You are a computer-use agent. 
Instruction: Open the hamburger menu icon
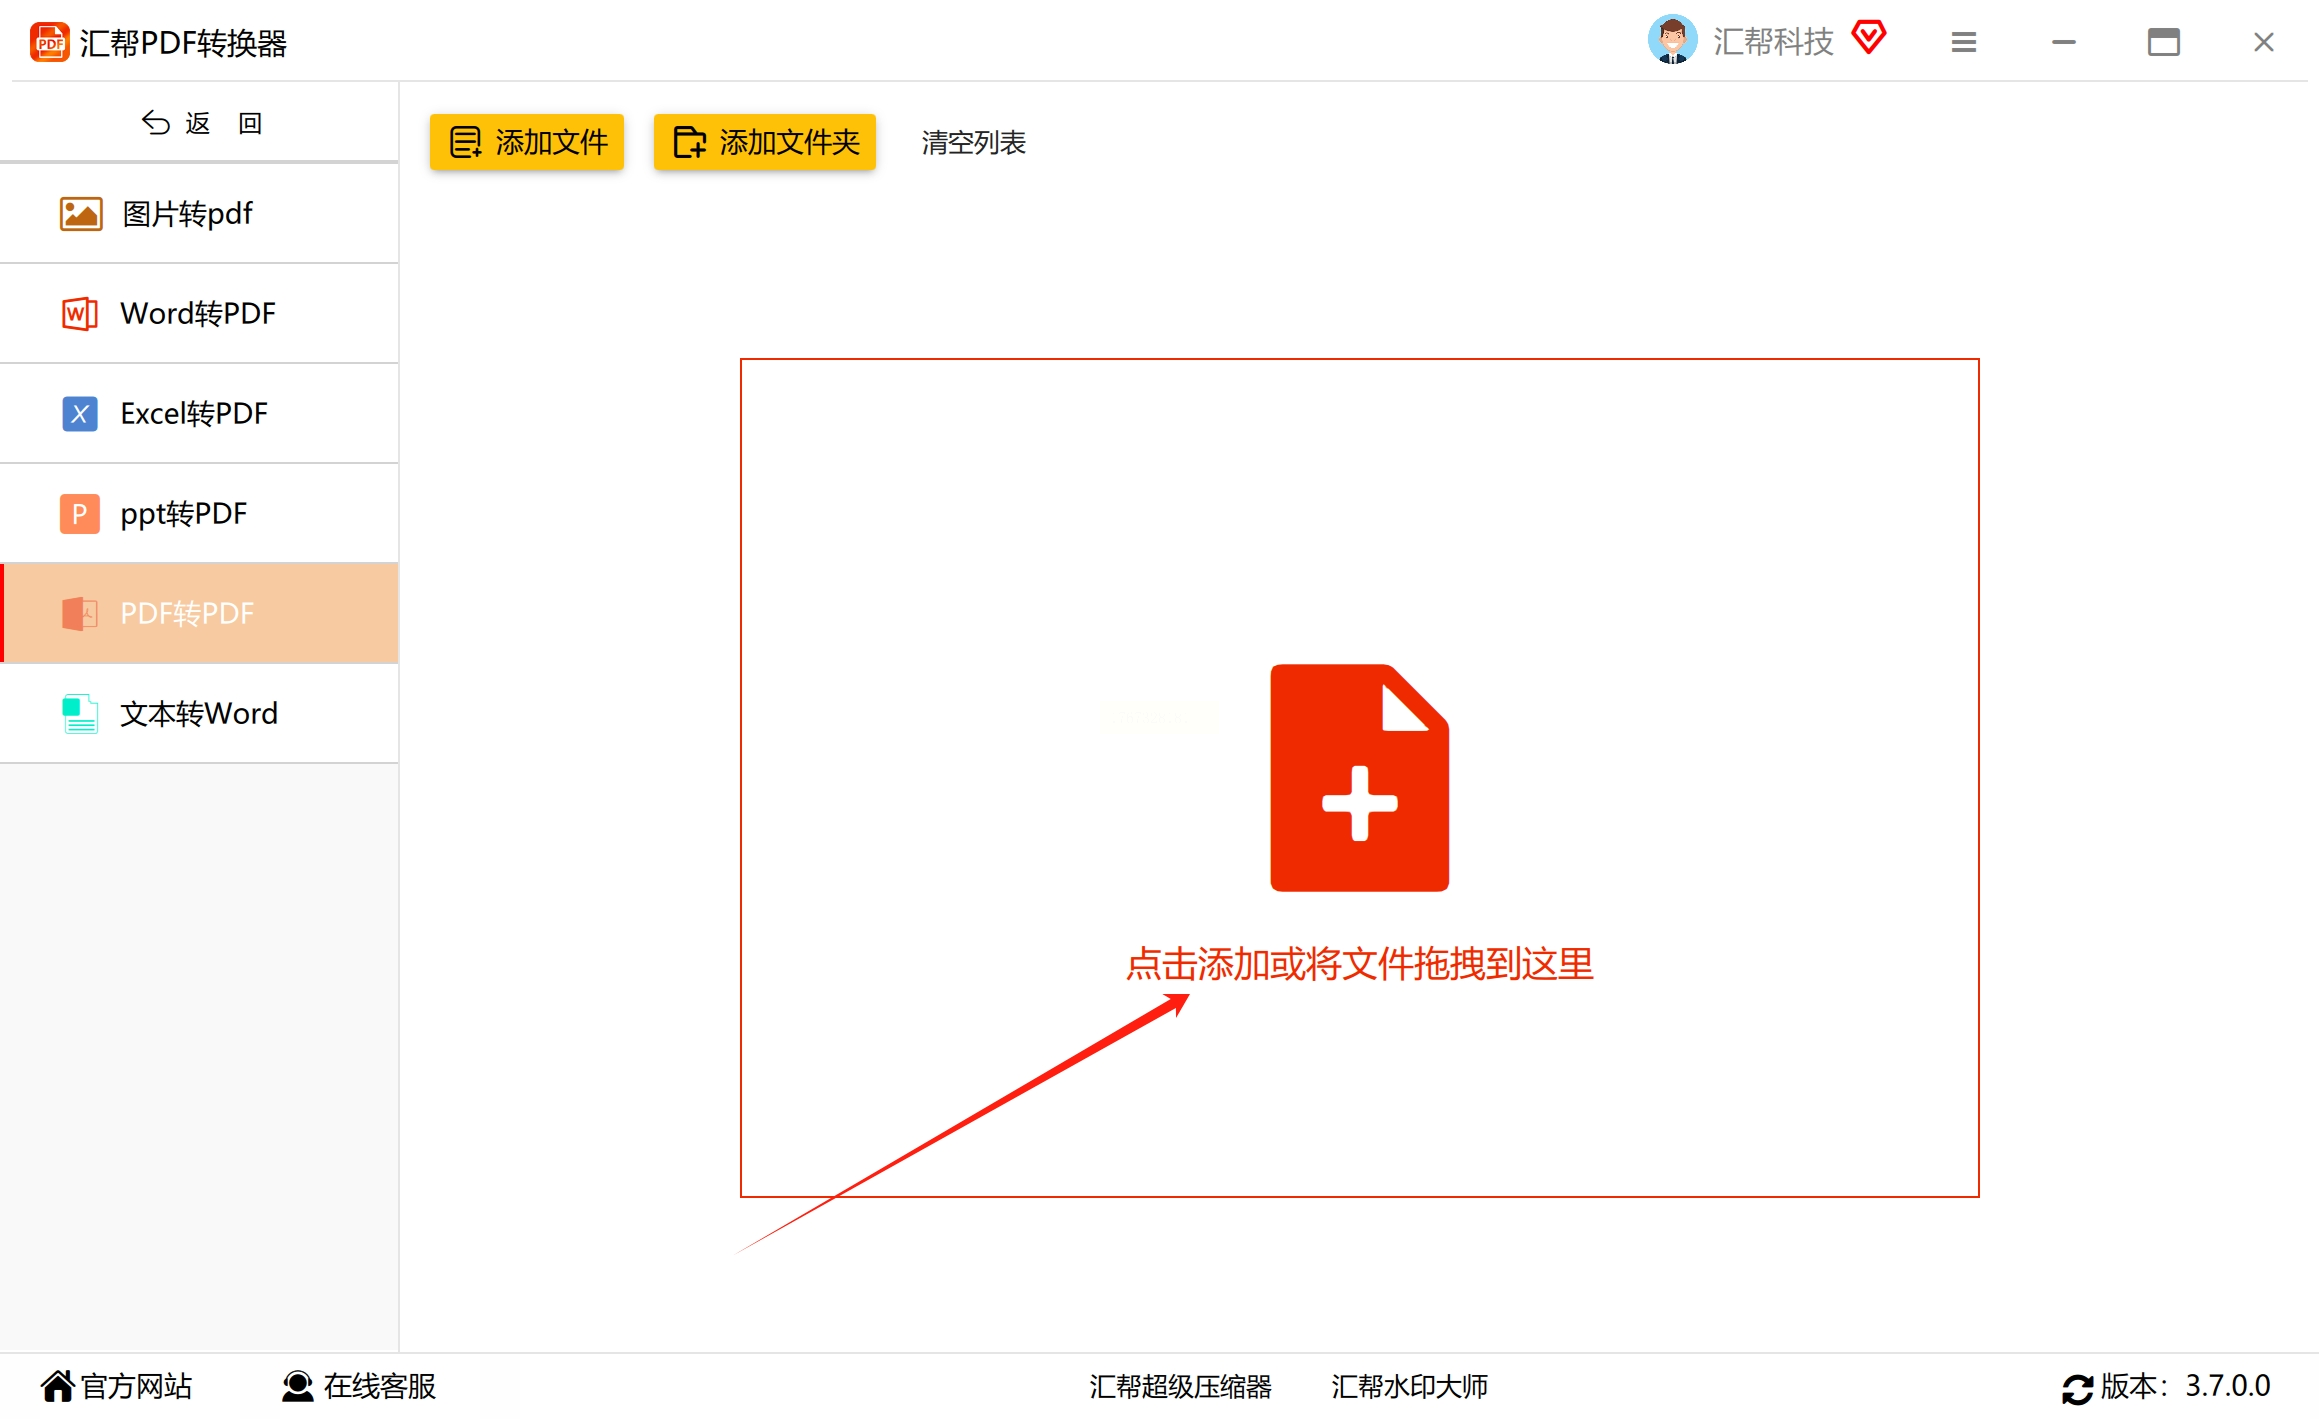[1963, 42]
